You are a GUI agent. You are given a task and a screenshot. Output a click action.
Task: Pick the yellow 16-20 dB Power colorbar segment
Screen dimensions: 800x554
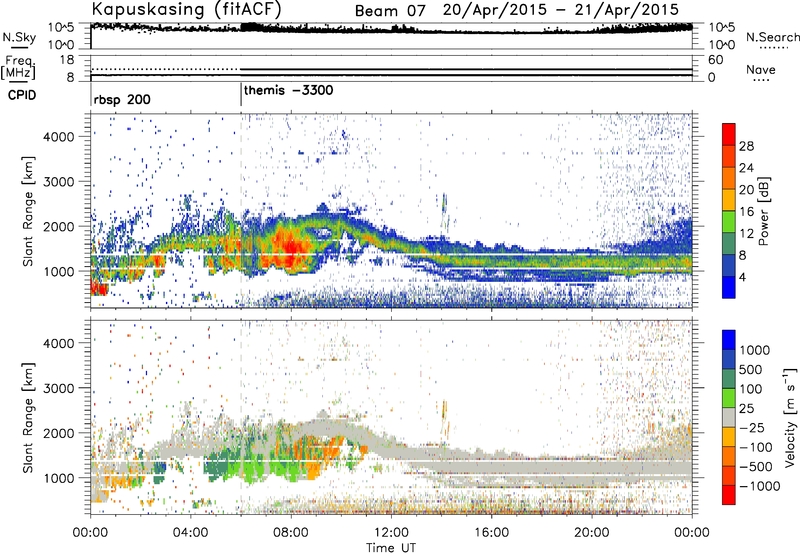[729, 199]
